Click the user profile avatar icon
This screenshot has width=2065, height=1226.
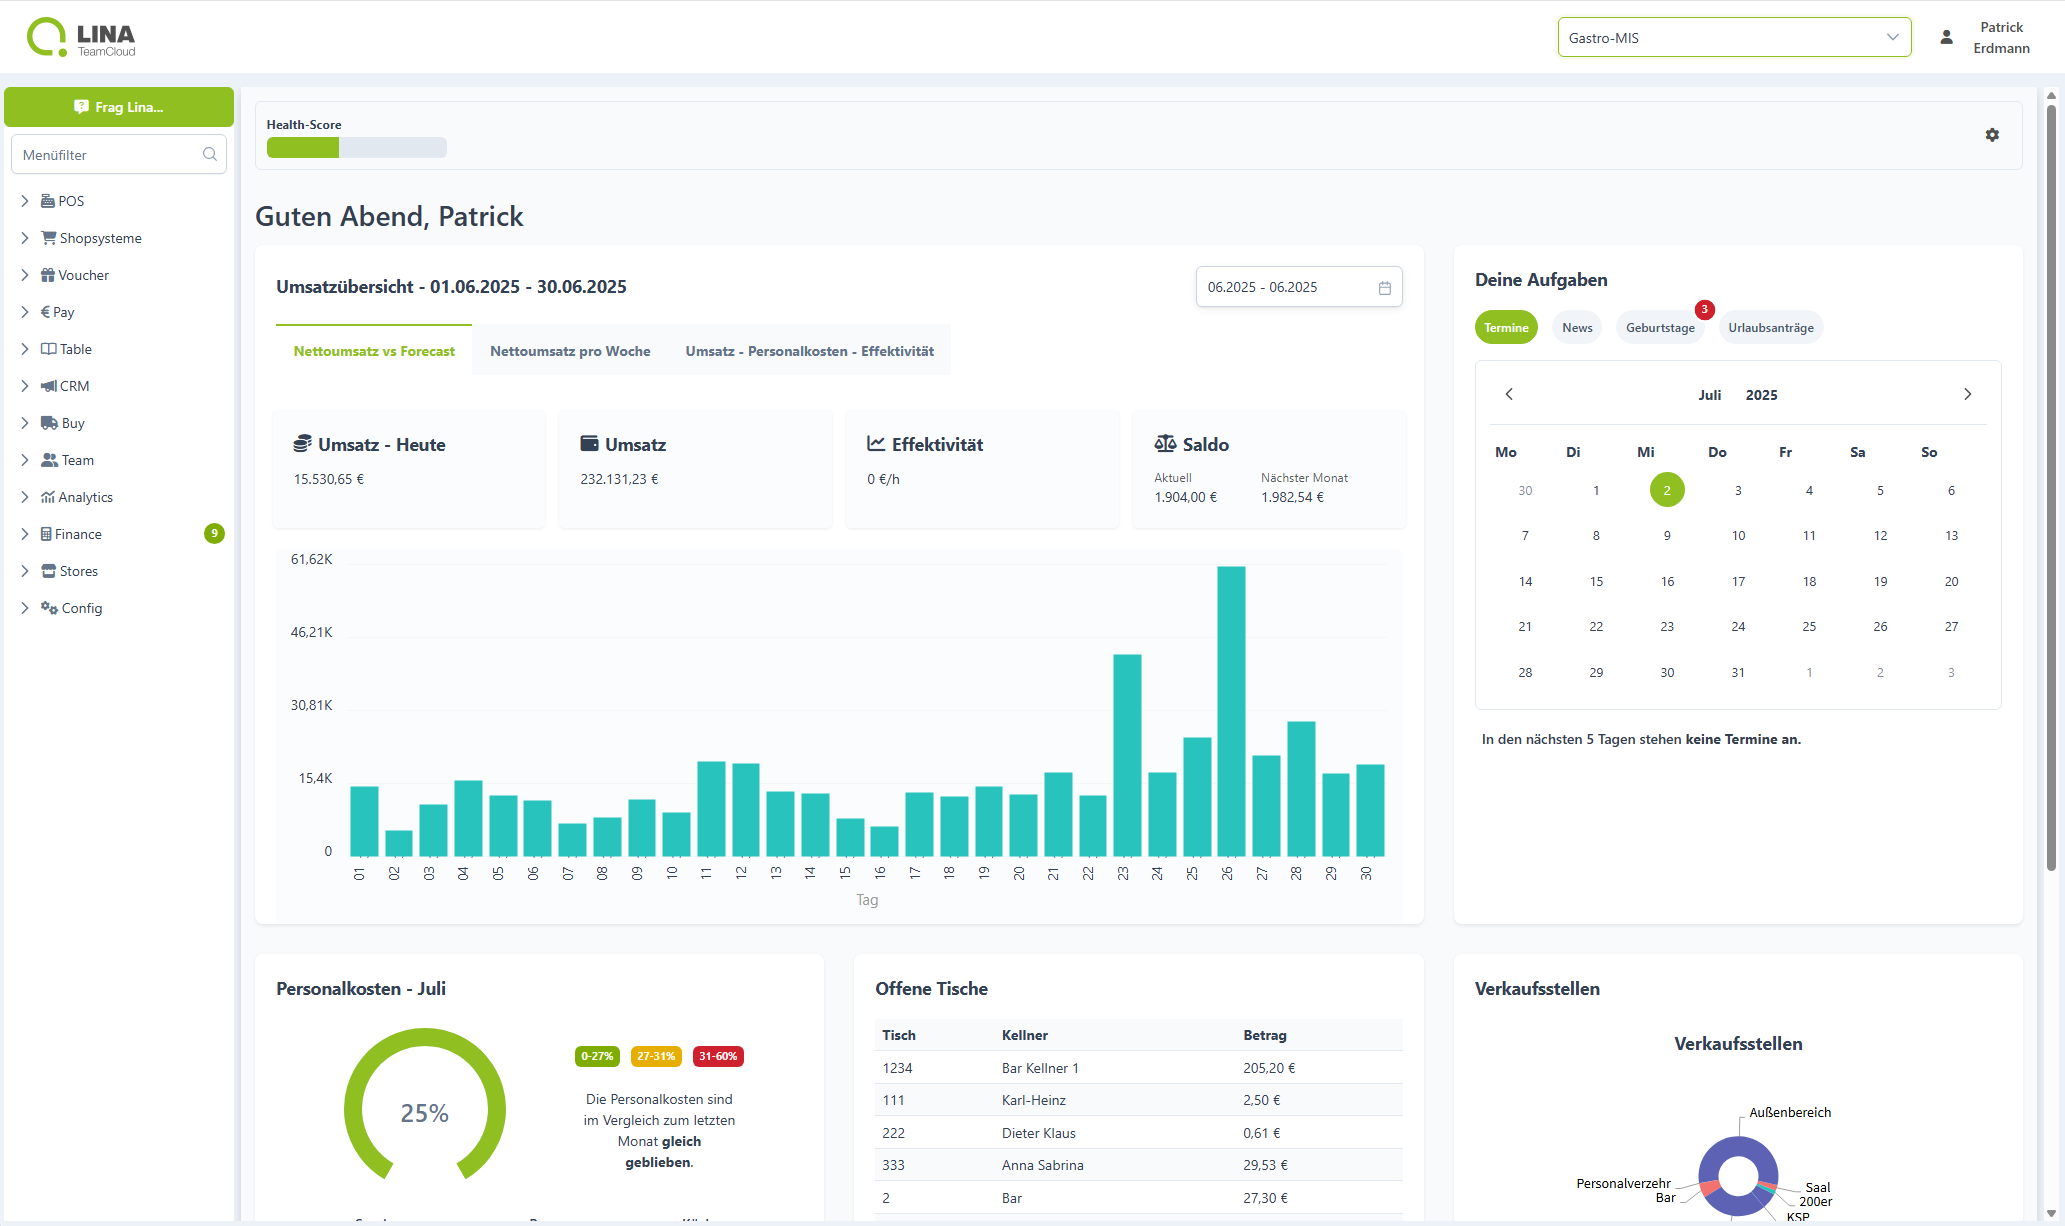[1946, 38]
